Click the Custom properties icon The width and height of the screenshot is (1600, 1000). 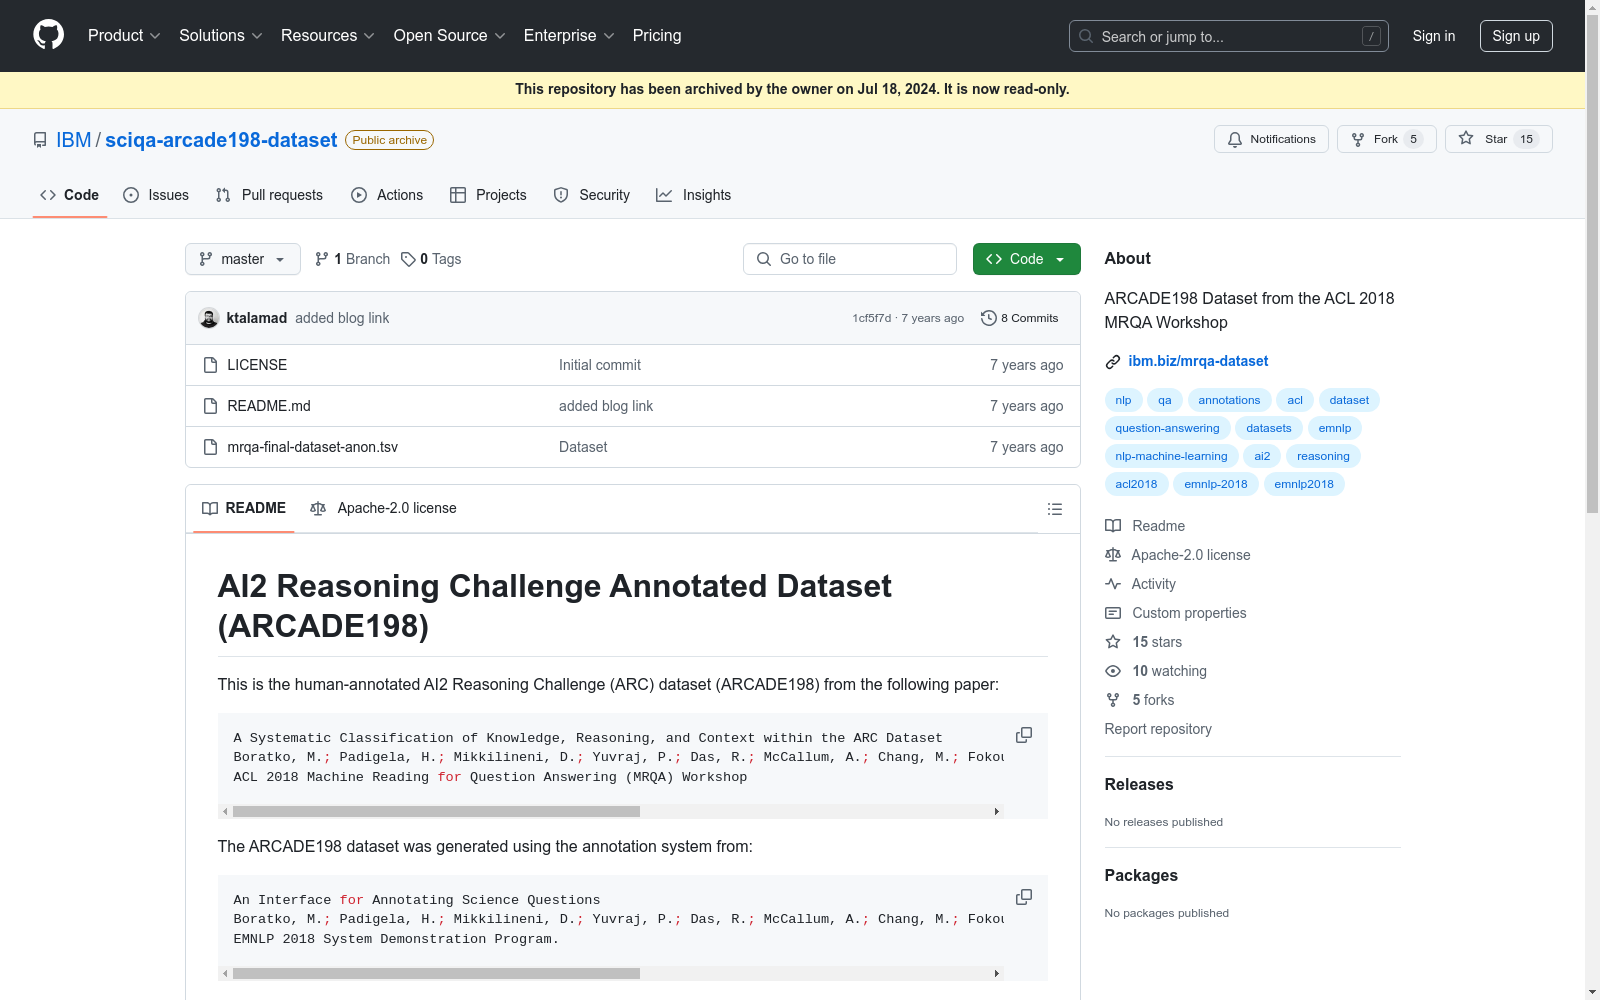tap(1113, 613)
